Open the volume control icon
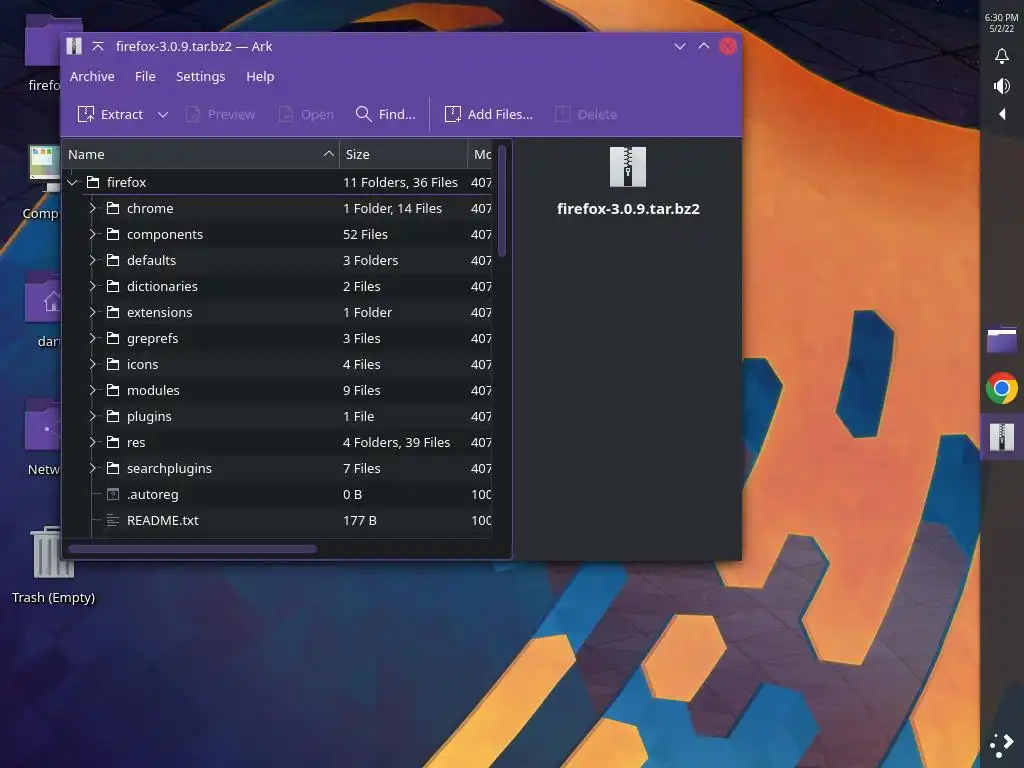1024x768 pixels. [1002, 86]
